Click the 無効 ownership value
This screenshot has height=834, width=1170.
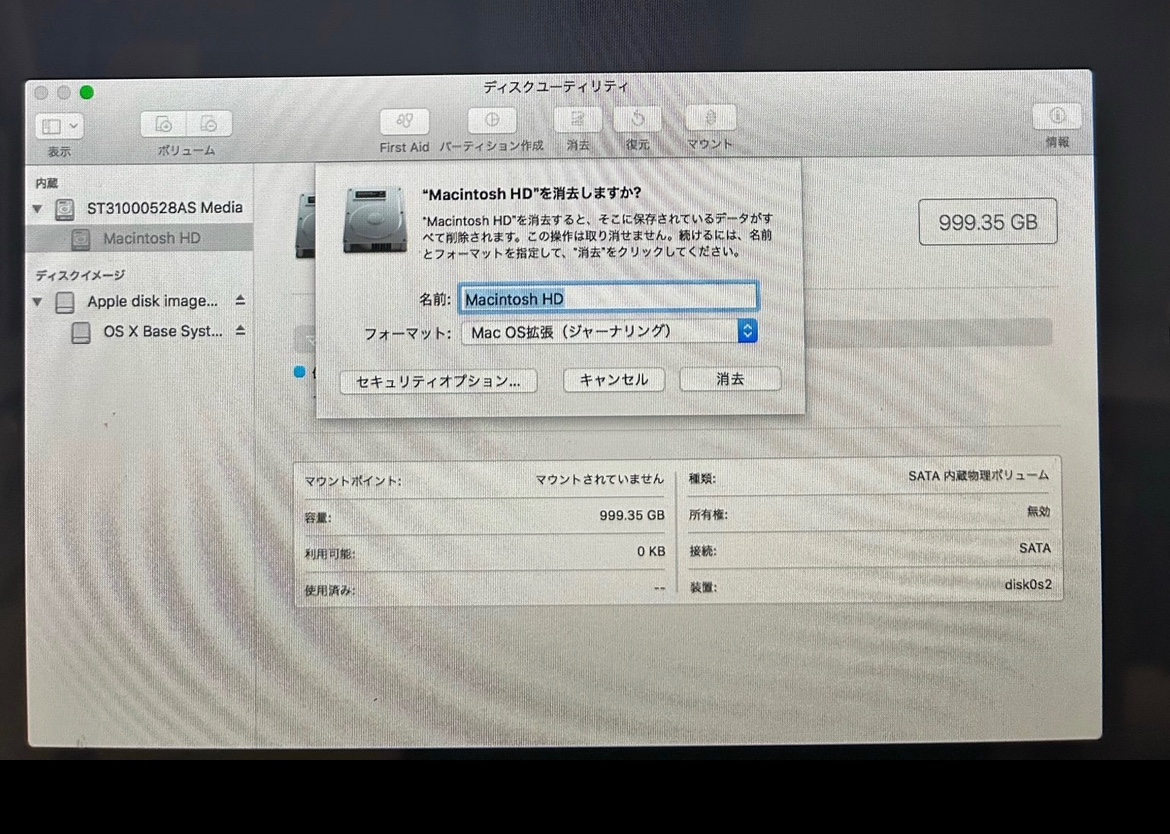(1038, 512)
